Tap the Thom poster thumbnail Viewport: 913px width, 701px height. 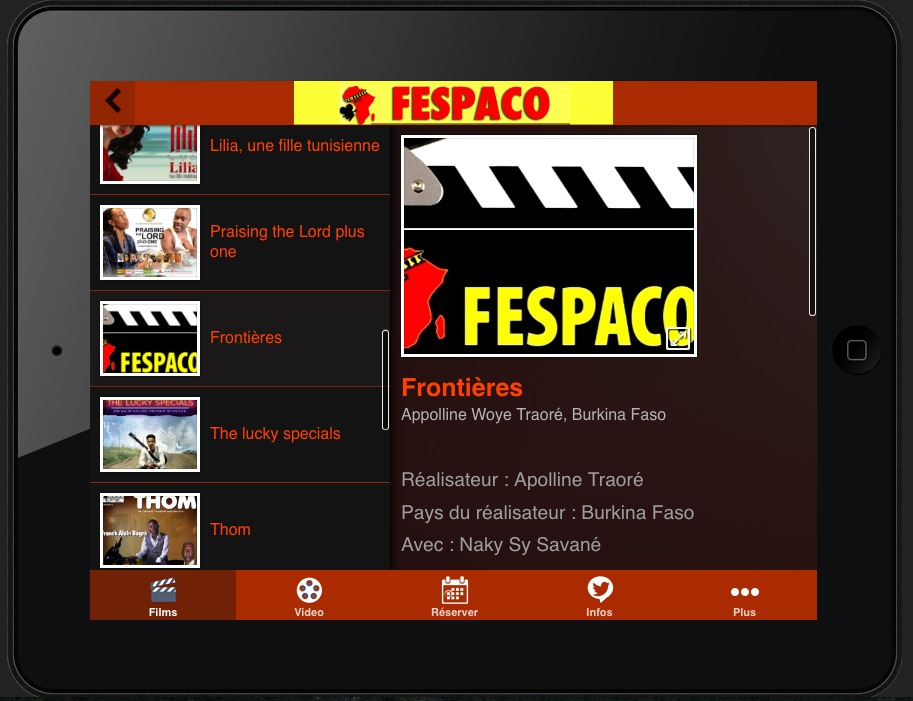pos(150,530)
